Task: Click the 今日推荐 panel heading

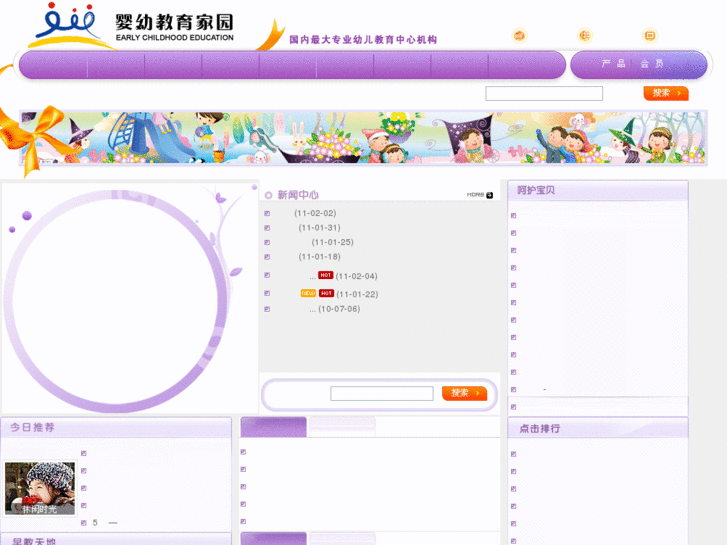Action: pos(32,427)
